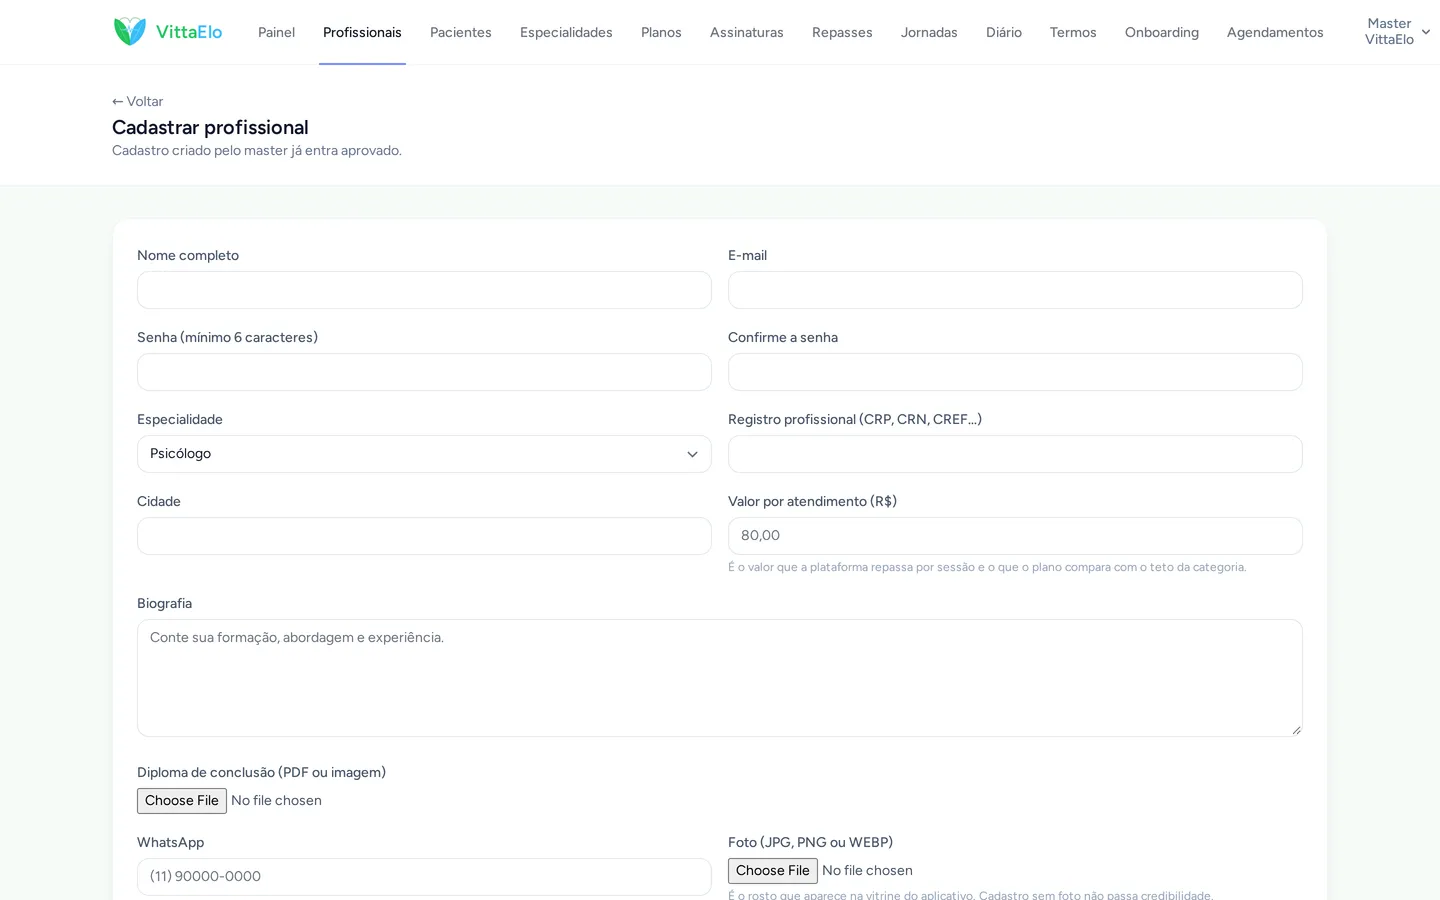This screenshot has width=1440, height=900.
Task: Choose a file for the Diploma de conclusão
Action: (x=182, y=801)
